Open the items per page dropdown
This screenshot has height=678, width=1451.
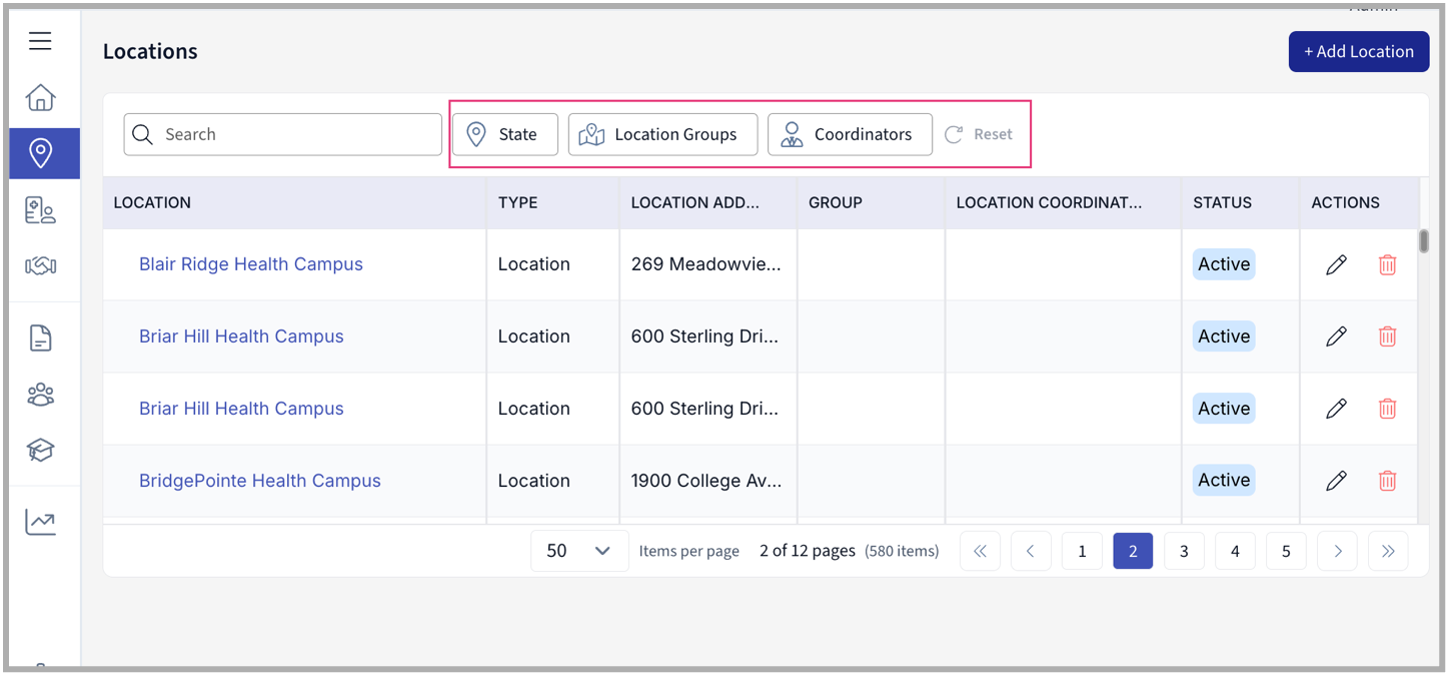tap(579, 551)
